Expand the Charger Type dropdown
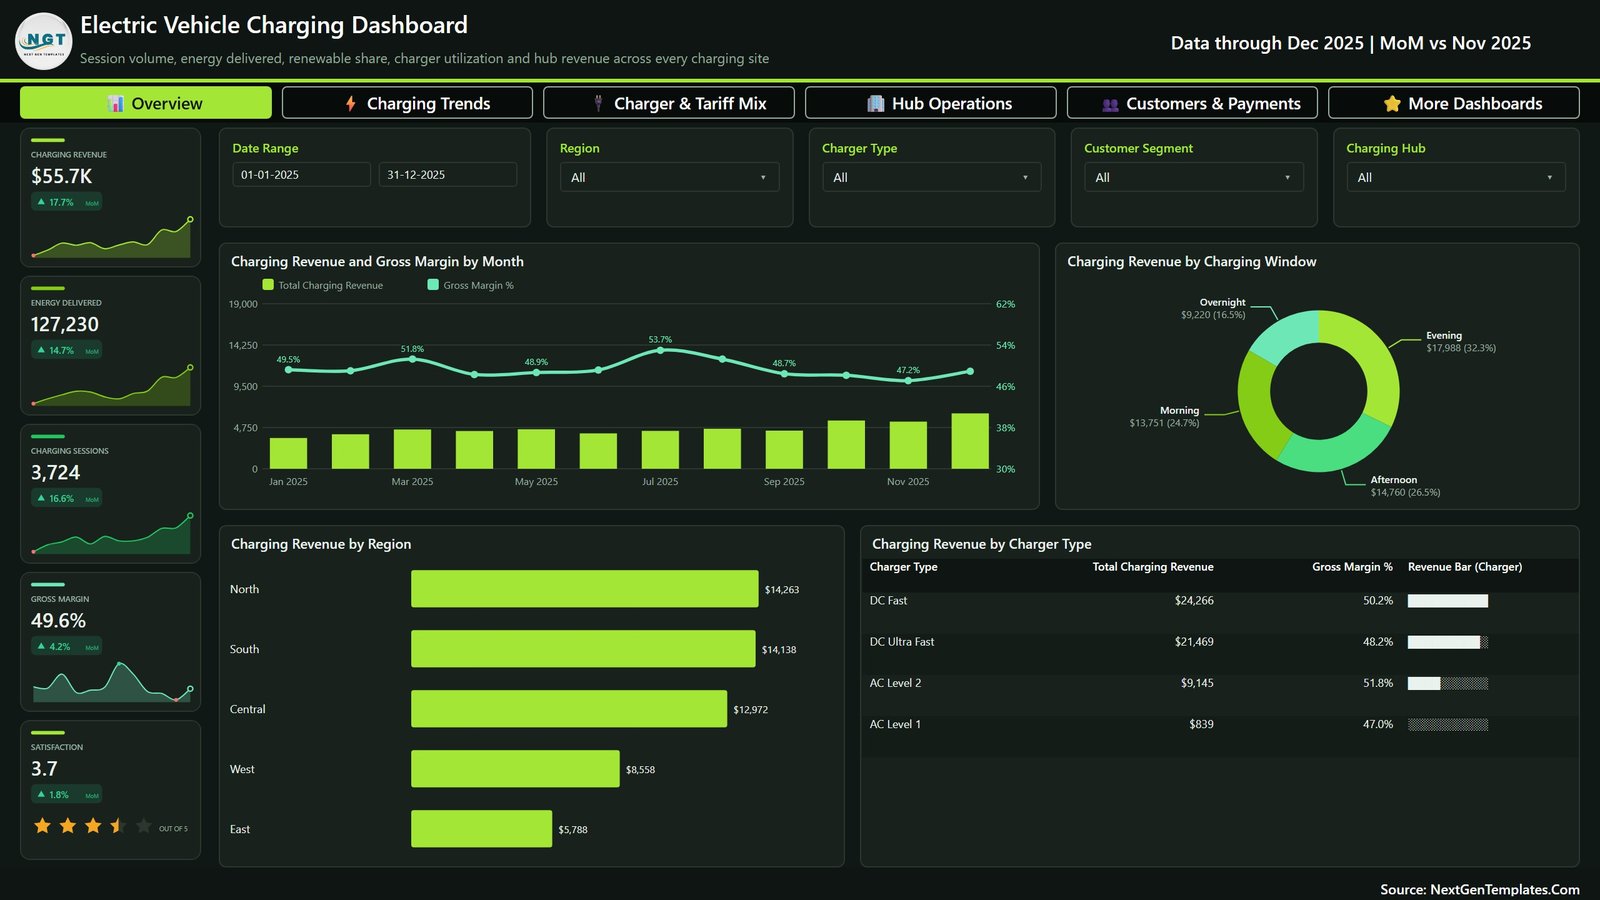This screenshot has width=1600, height=900. point(931,177)
